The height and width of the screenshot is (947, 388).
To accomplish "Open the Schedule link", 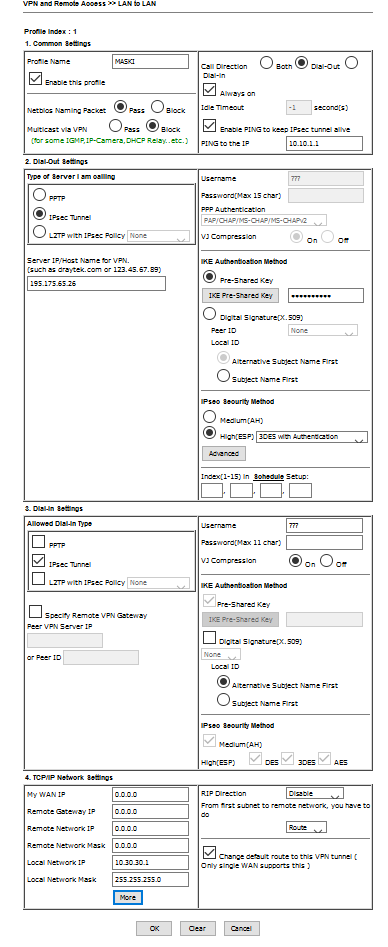I will click(x=269, y=477).
